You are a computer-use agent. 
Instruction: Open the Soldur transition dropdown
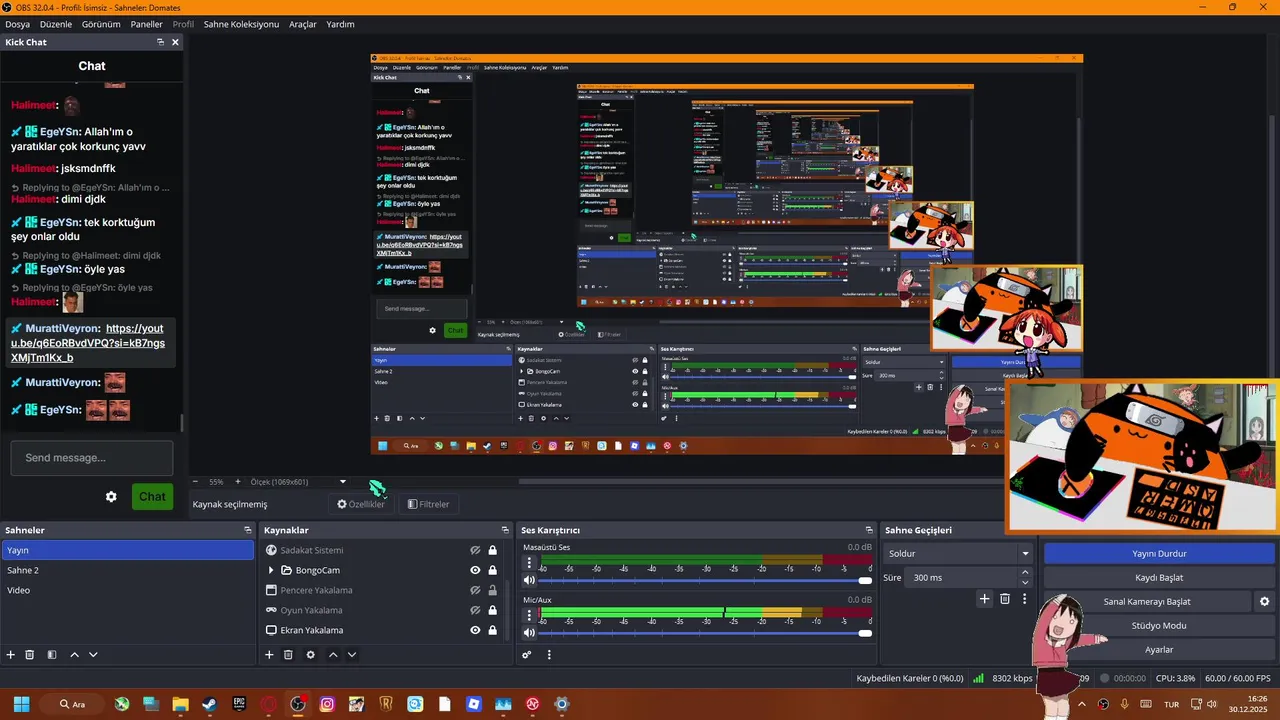958,553
